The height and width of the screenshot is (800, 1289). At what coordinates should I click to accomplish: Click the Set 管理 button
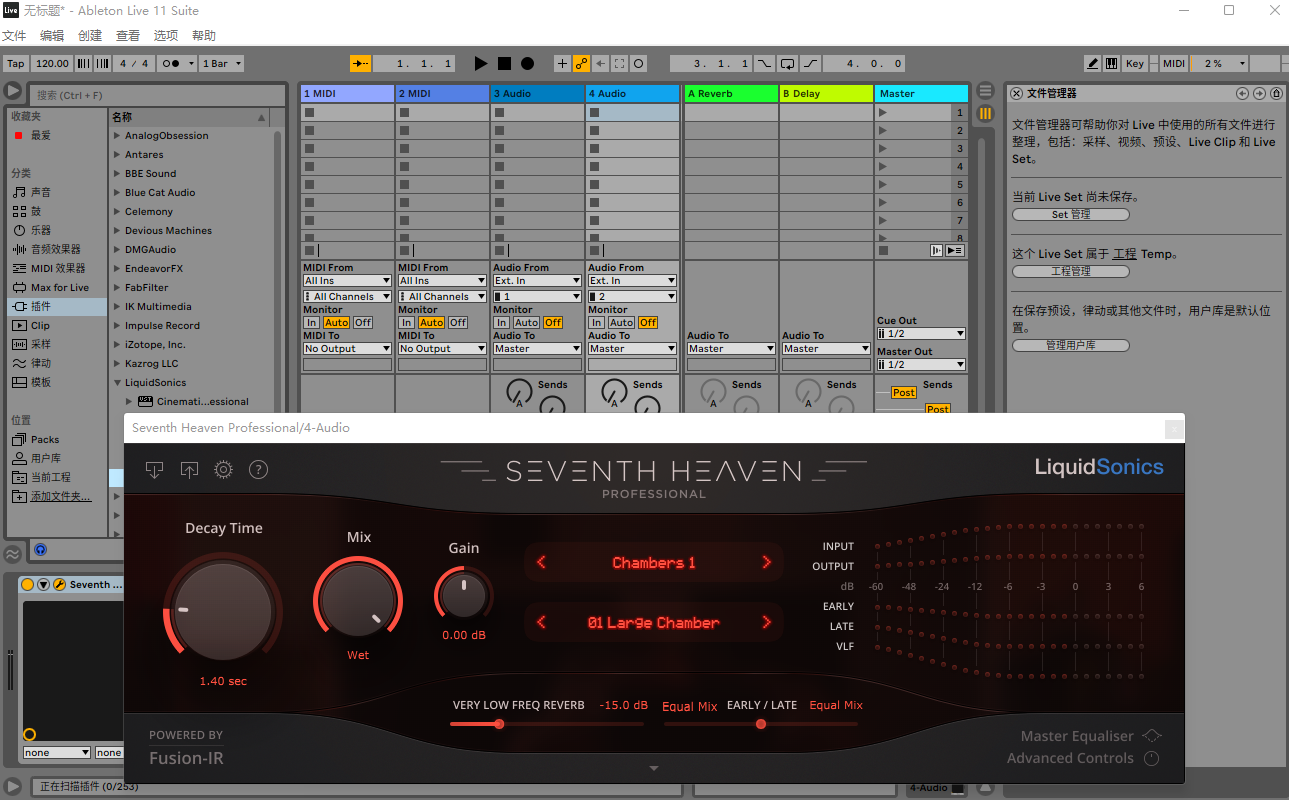coord(1071,214)
